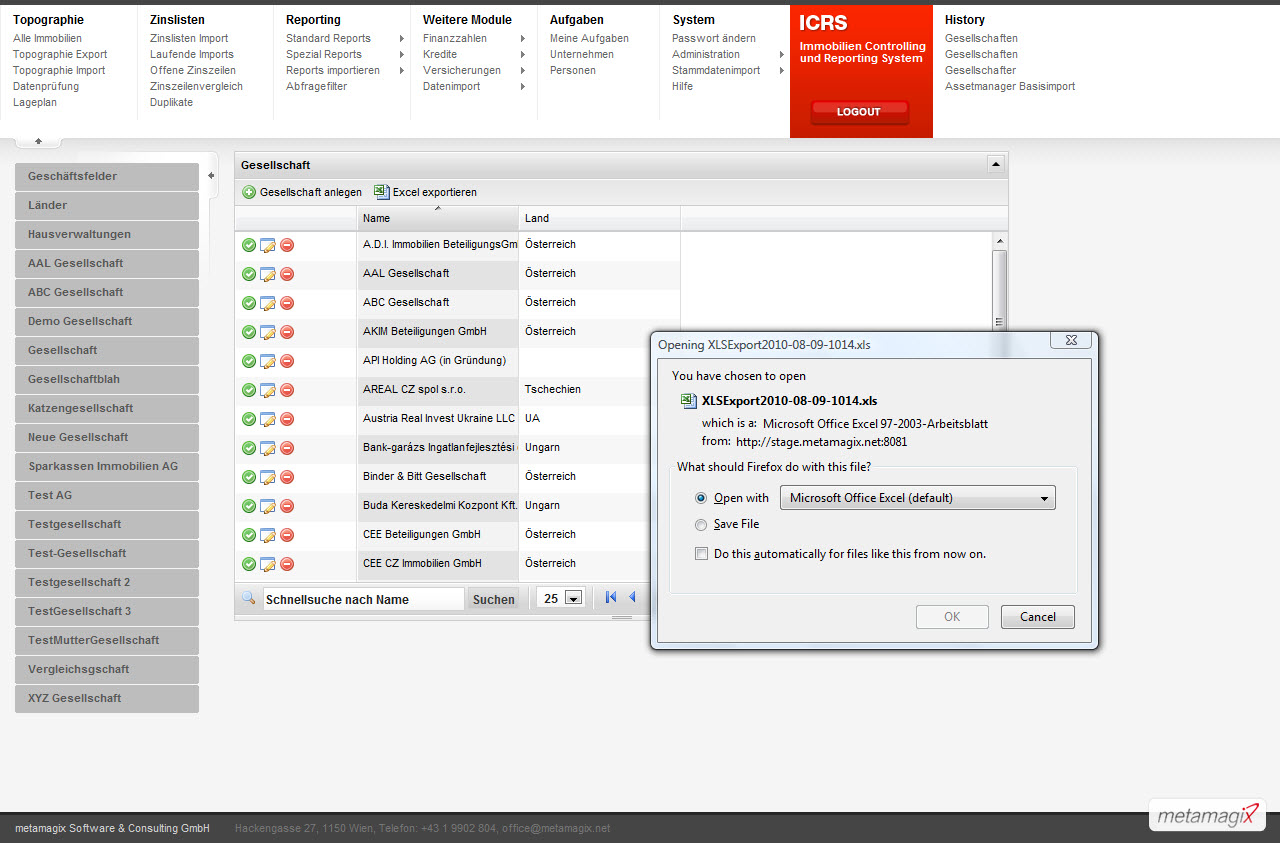This screenshot has height=843, width=1280.
Task: Close the Opening XLSExport dialog
Action: [x=1070, y=341]
